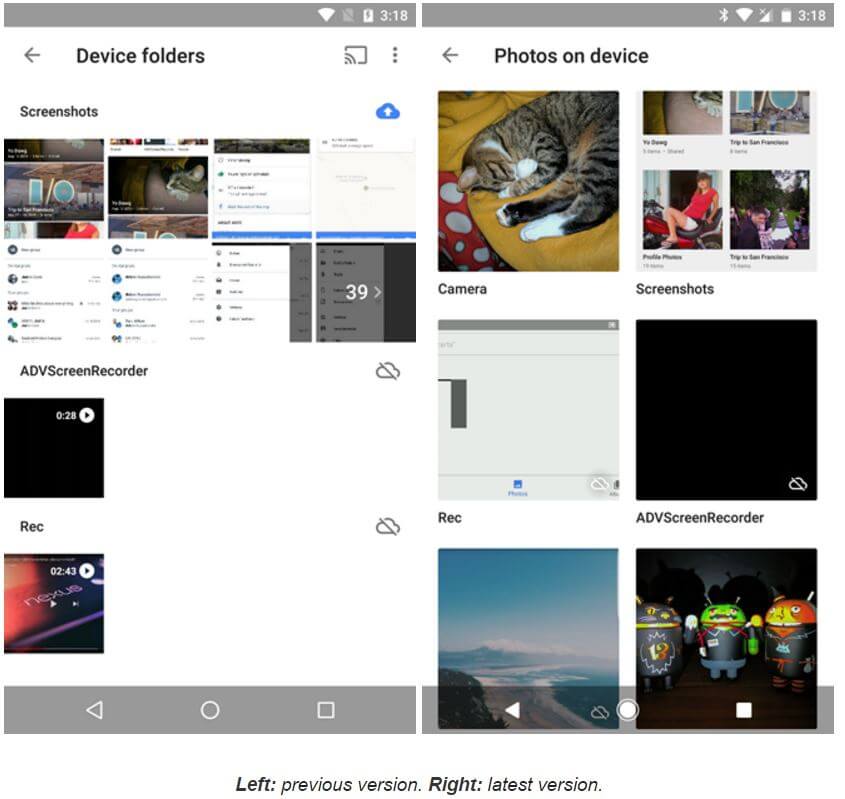845x799 pixels.
Task: Open the Rec folder thumbnail in the grid
Action: (528, 410)
